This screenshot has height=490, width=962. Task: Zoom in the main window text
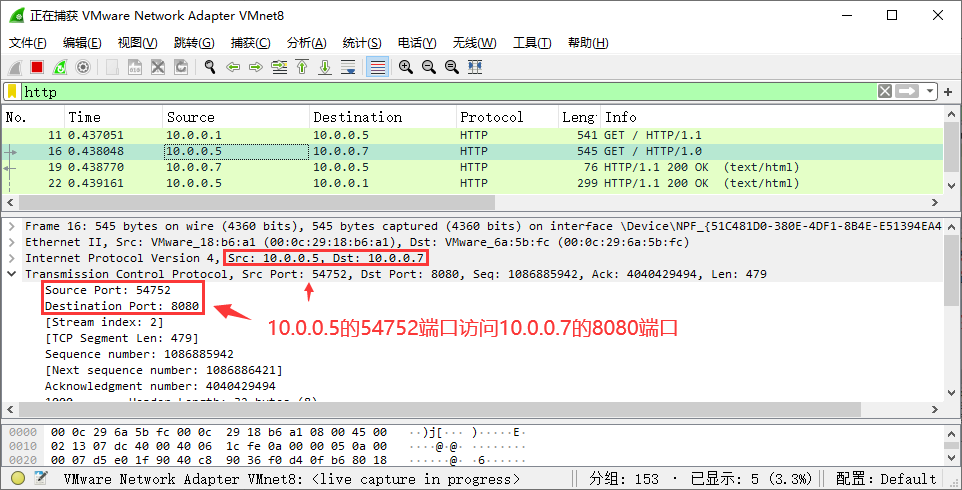pos(406,67)
